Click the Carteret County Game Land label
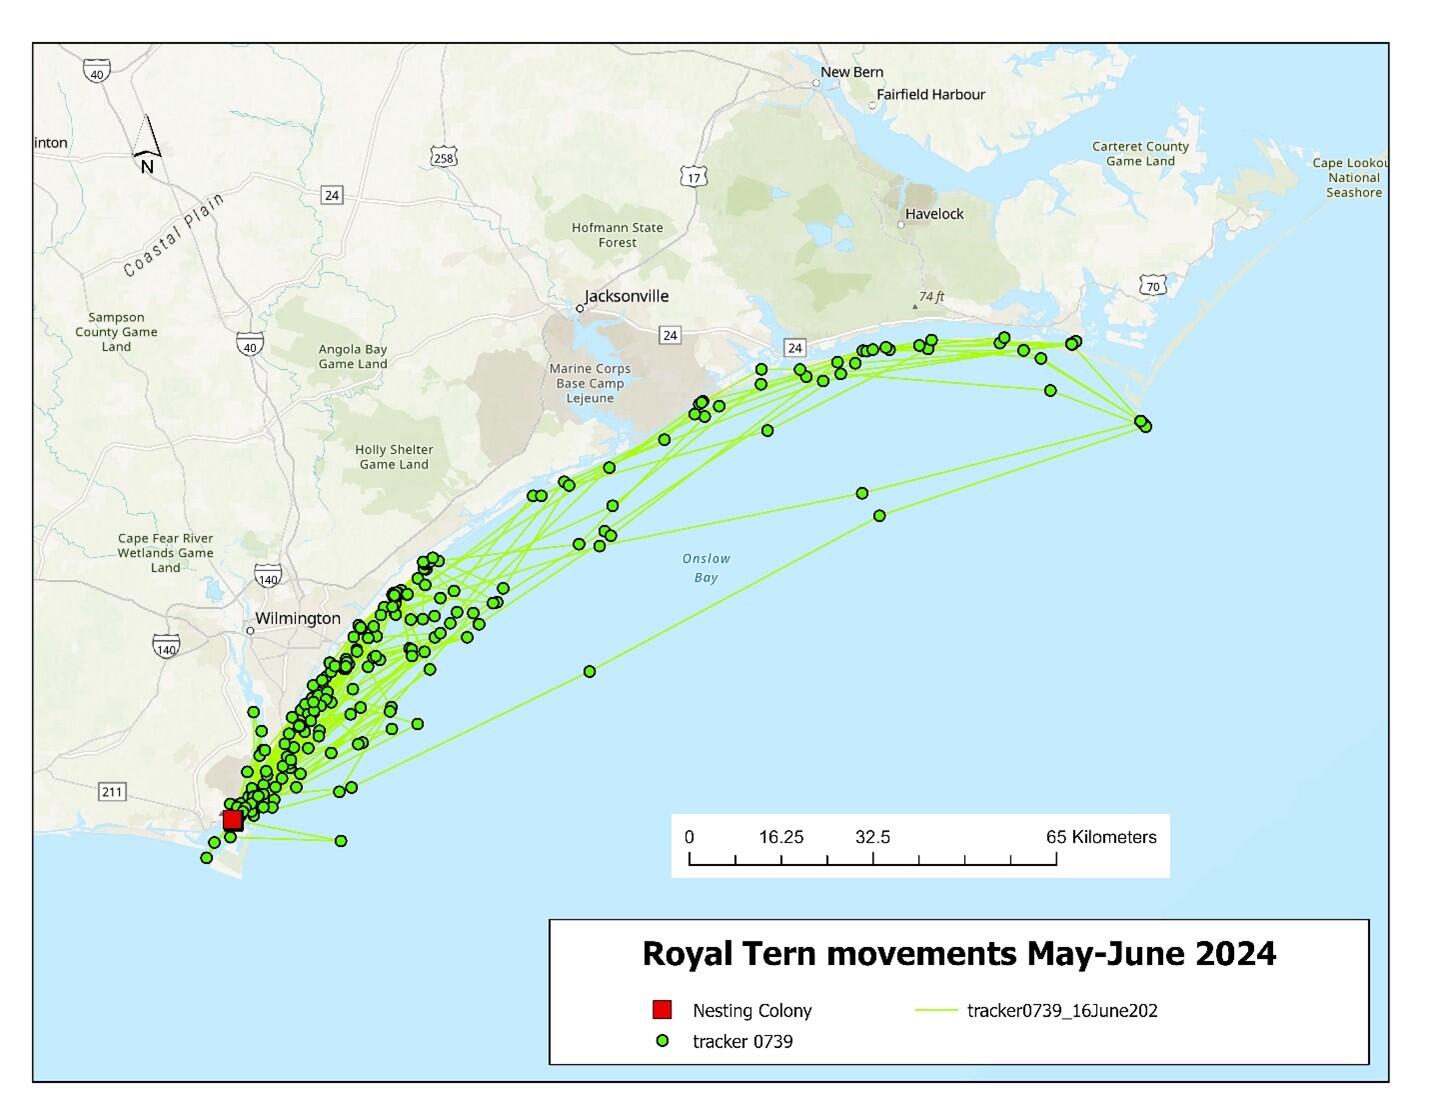The height and width of the screenshot is (1105, 1430). (1140, 153)
